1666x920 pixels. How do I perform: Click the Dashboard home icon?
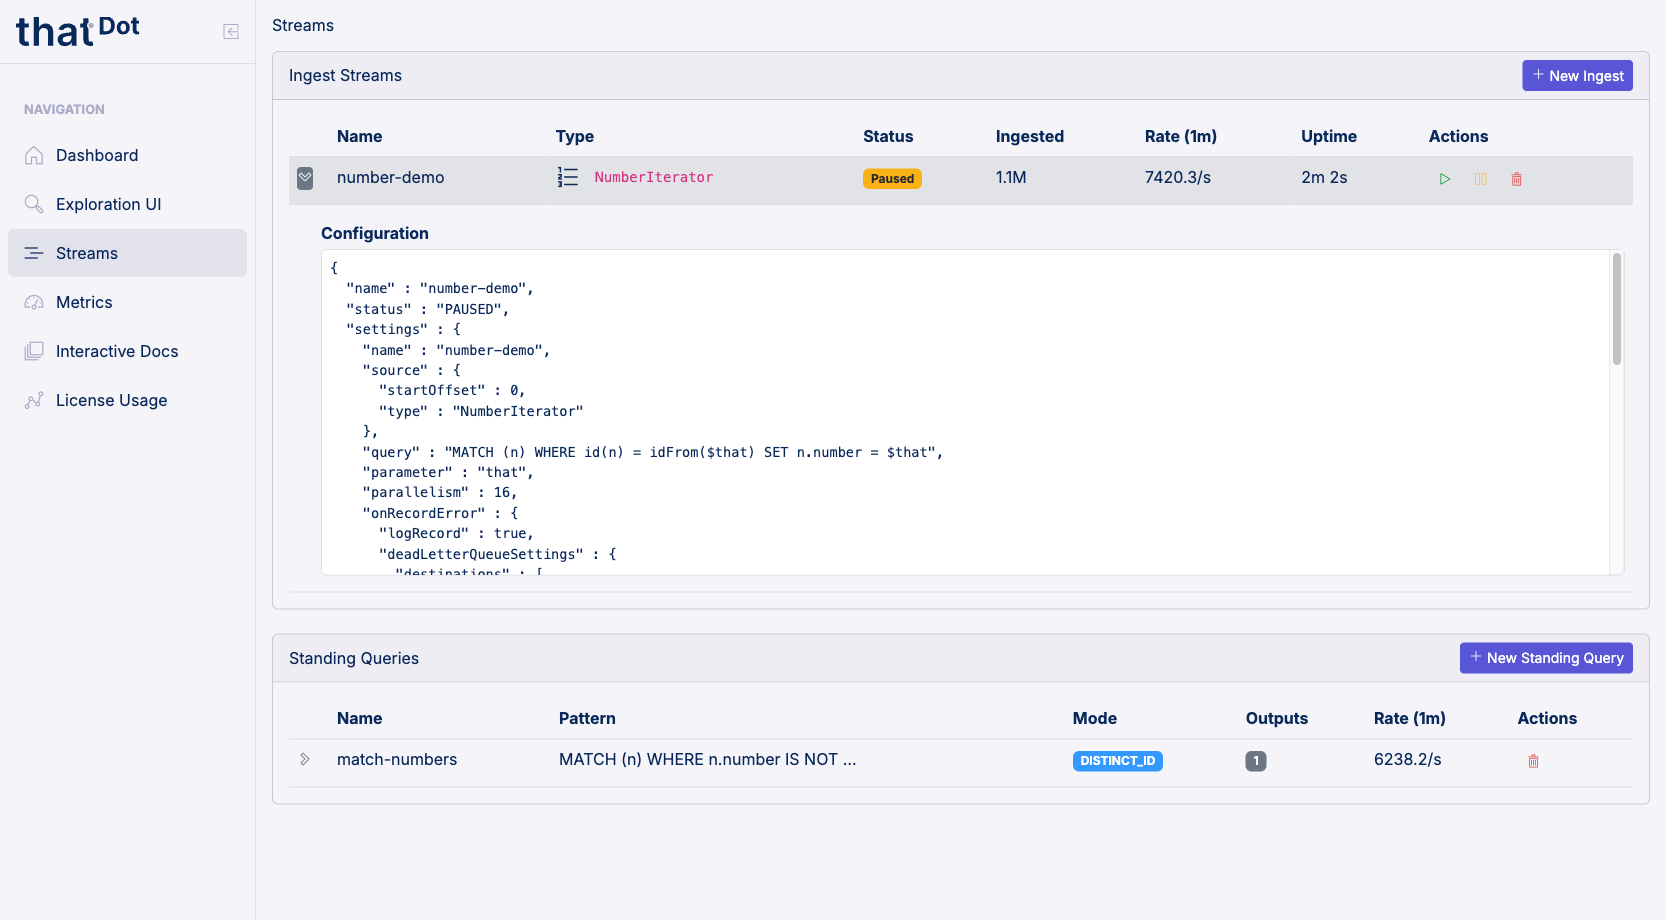point(34,155)
